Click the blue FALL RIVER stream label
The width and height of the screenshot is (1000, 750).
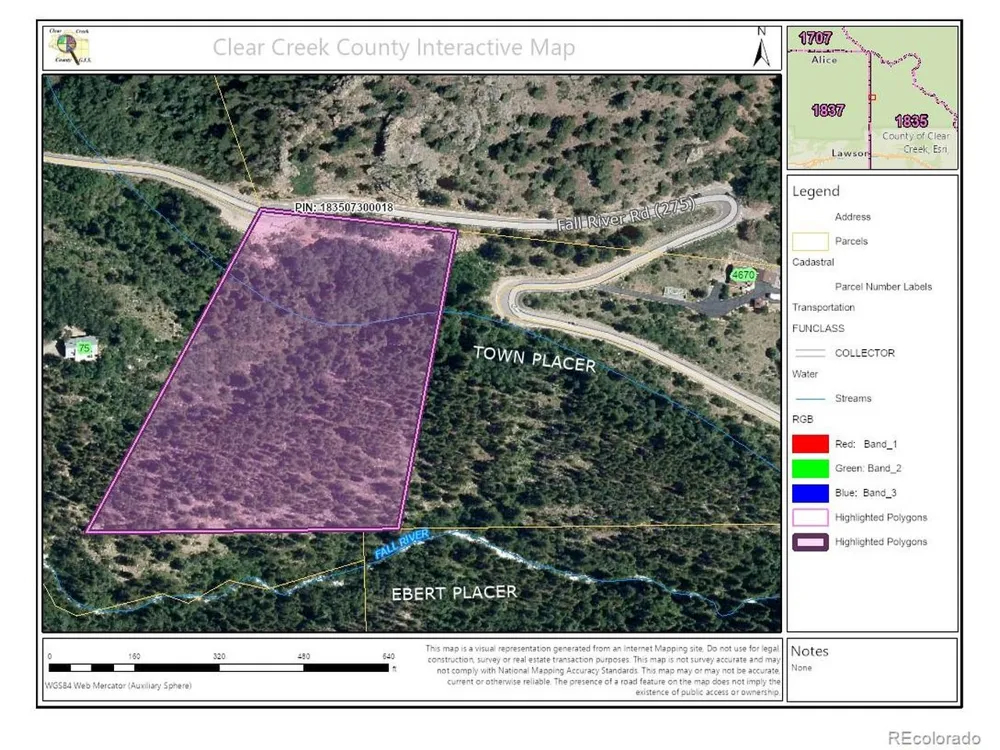[x=401, y=543]
